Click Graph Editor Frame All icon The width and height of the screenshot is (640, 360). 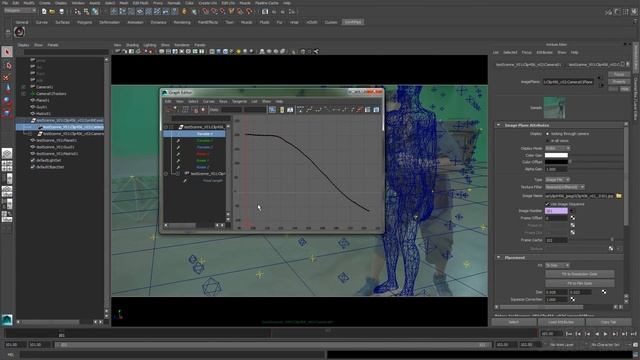(272, 109)
